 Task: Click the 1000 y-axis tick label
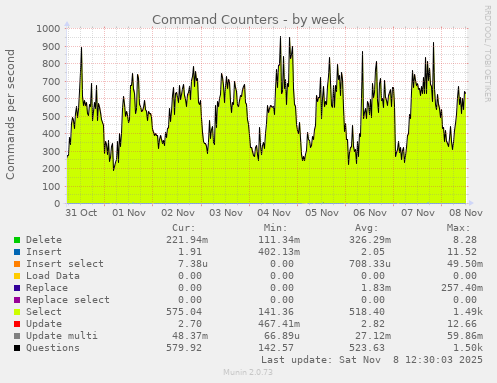(x=48, y=29)
